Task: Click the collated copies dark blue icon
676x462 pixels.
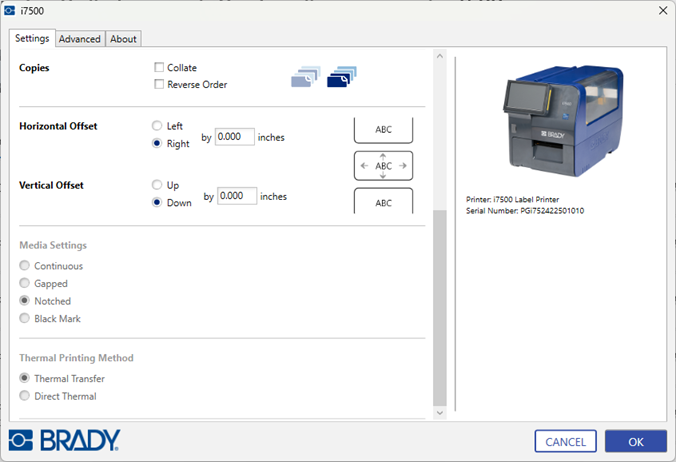Action: [342, 77]
